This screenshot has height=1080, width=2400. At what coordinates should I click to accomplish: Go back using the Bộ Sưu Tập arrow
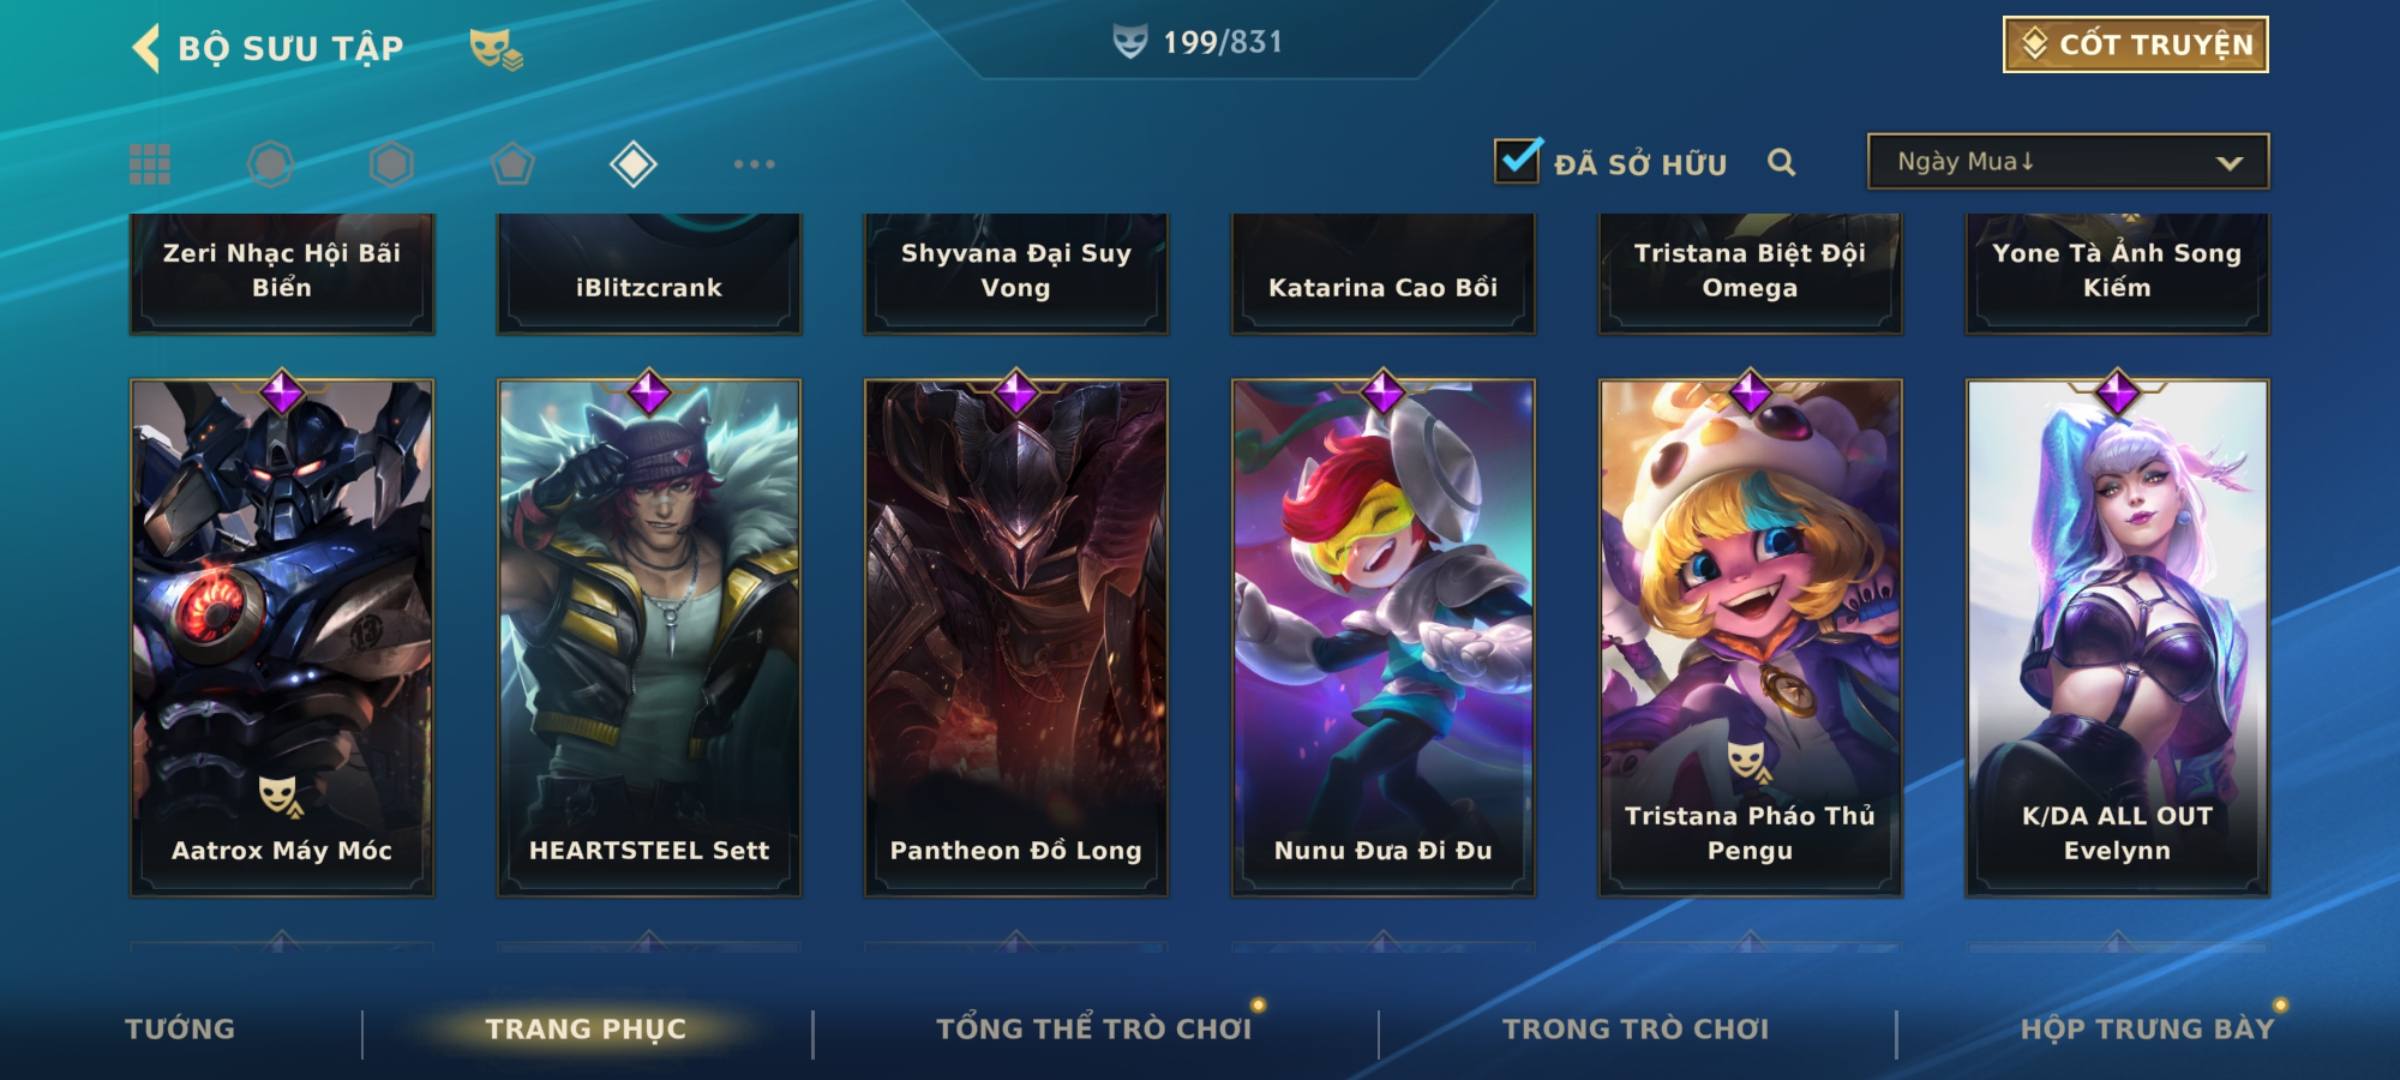click(146, 48)
